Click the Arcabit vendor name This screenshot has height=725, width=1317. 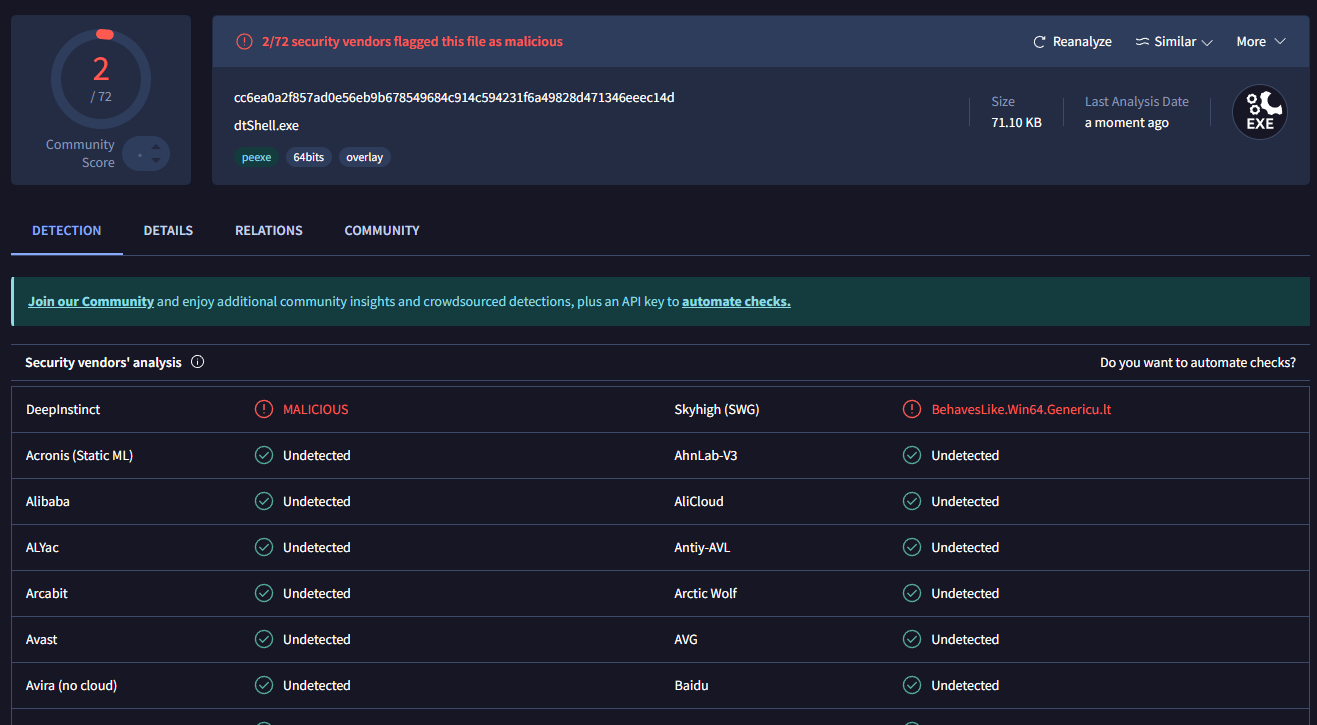49,594
